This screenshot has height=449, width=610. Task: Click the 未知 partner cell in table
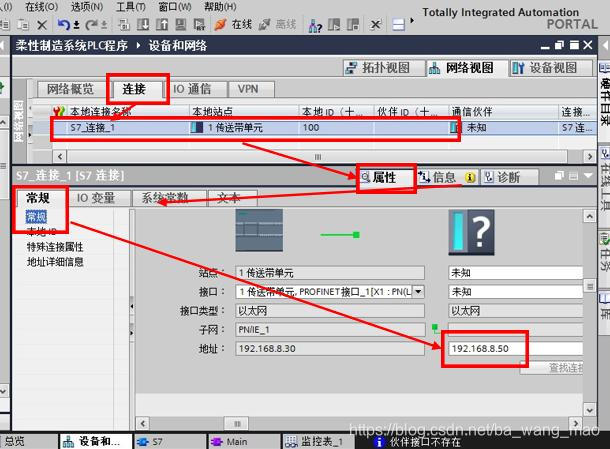point(503,128)
